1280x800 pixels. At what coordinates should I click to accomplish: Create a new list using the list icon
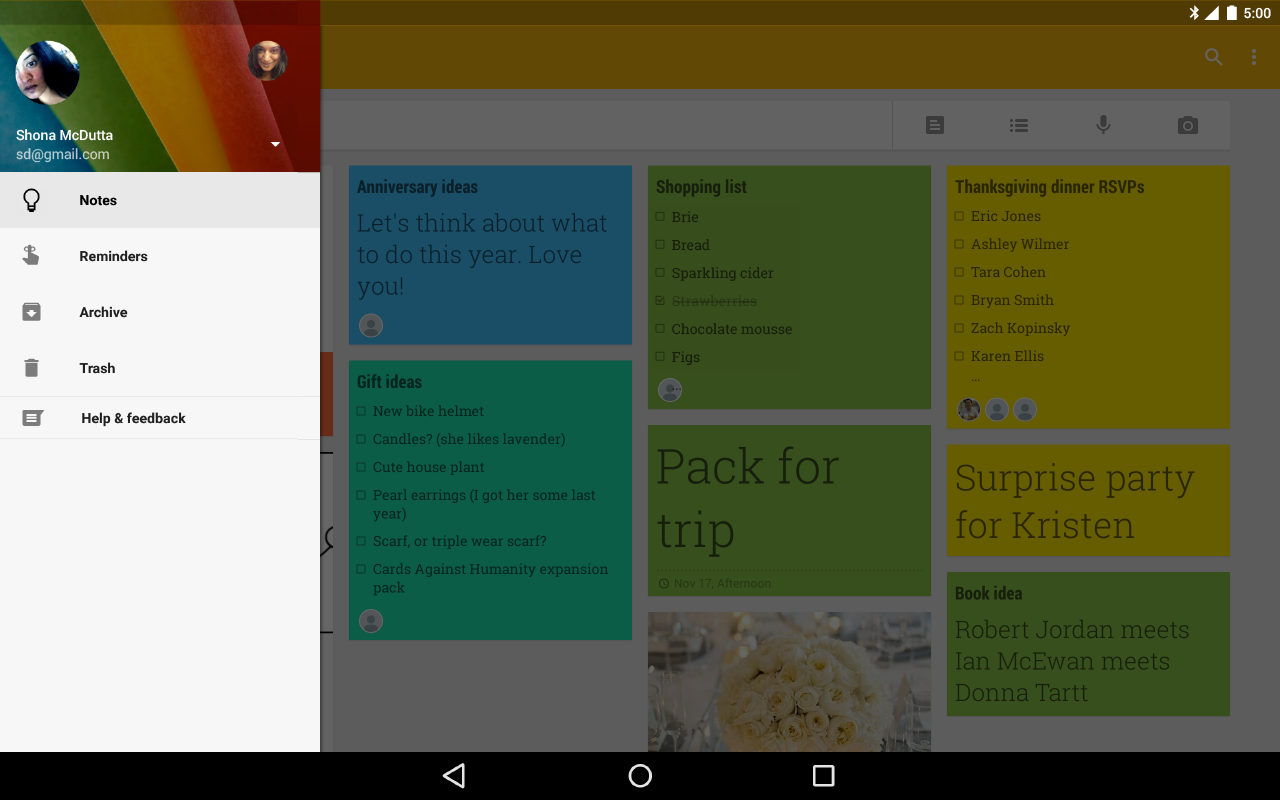point(1019,125)
